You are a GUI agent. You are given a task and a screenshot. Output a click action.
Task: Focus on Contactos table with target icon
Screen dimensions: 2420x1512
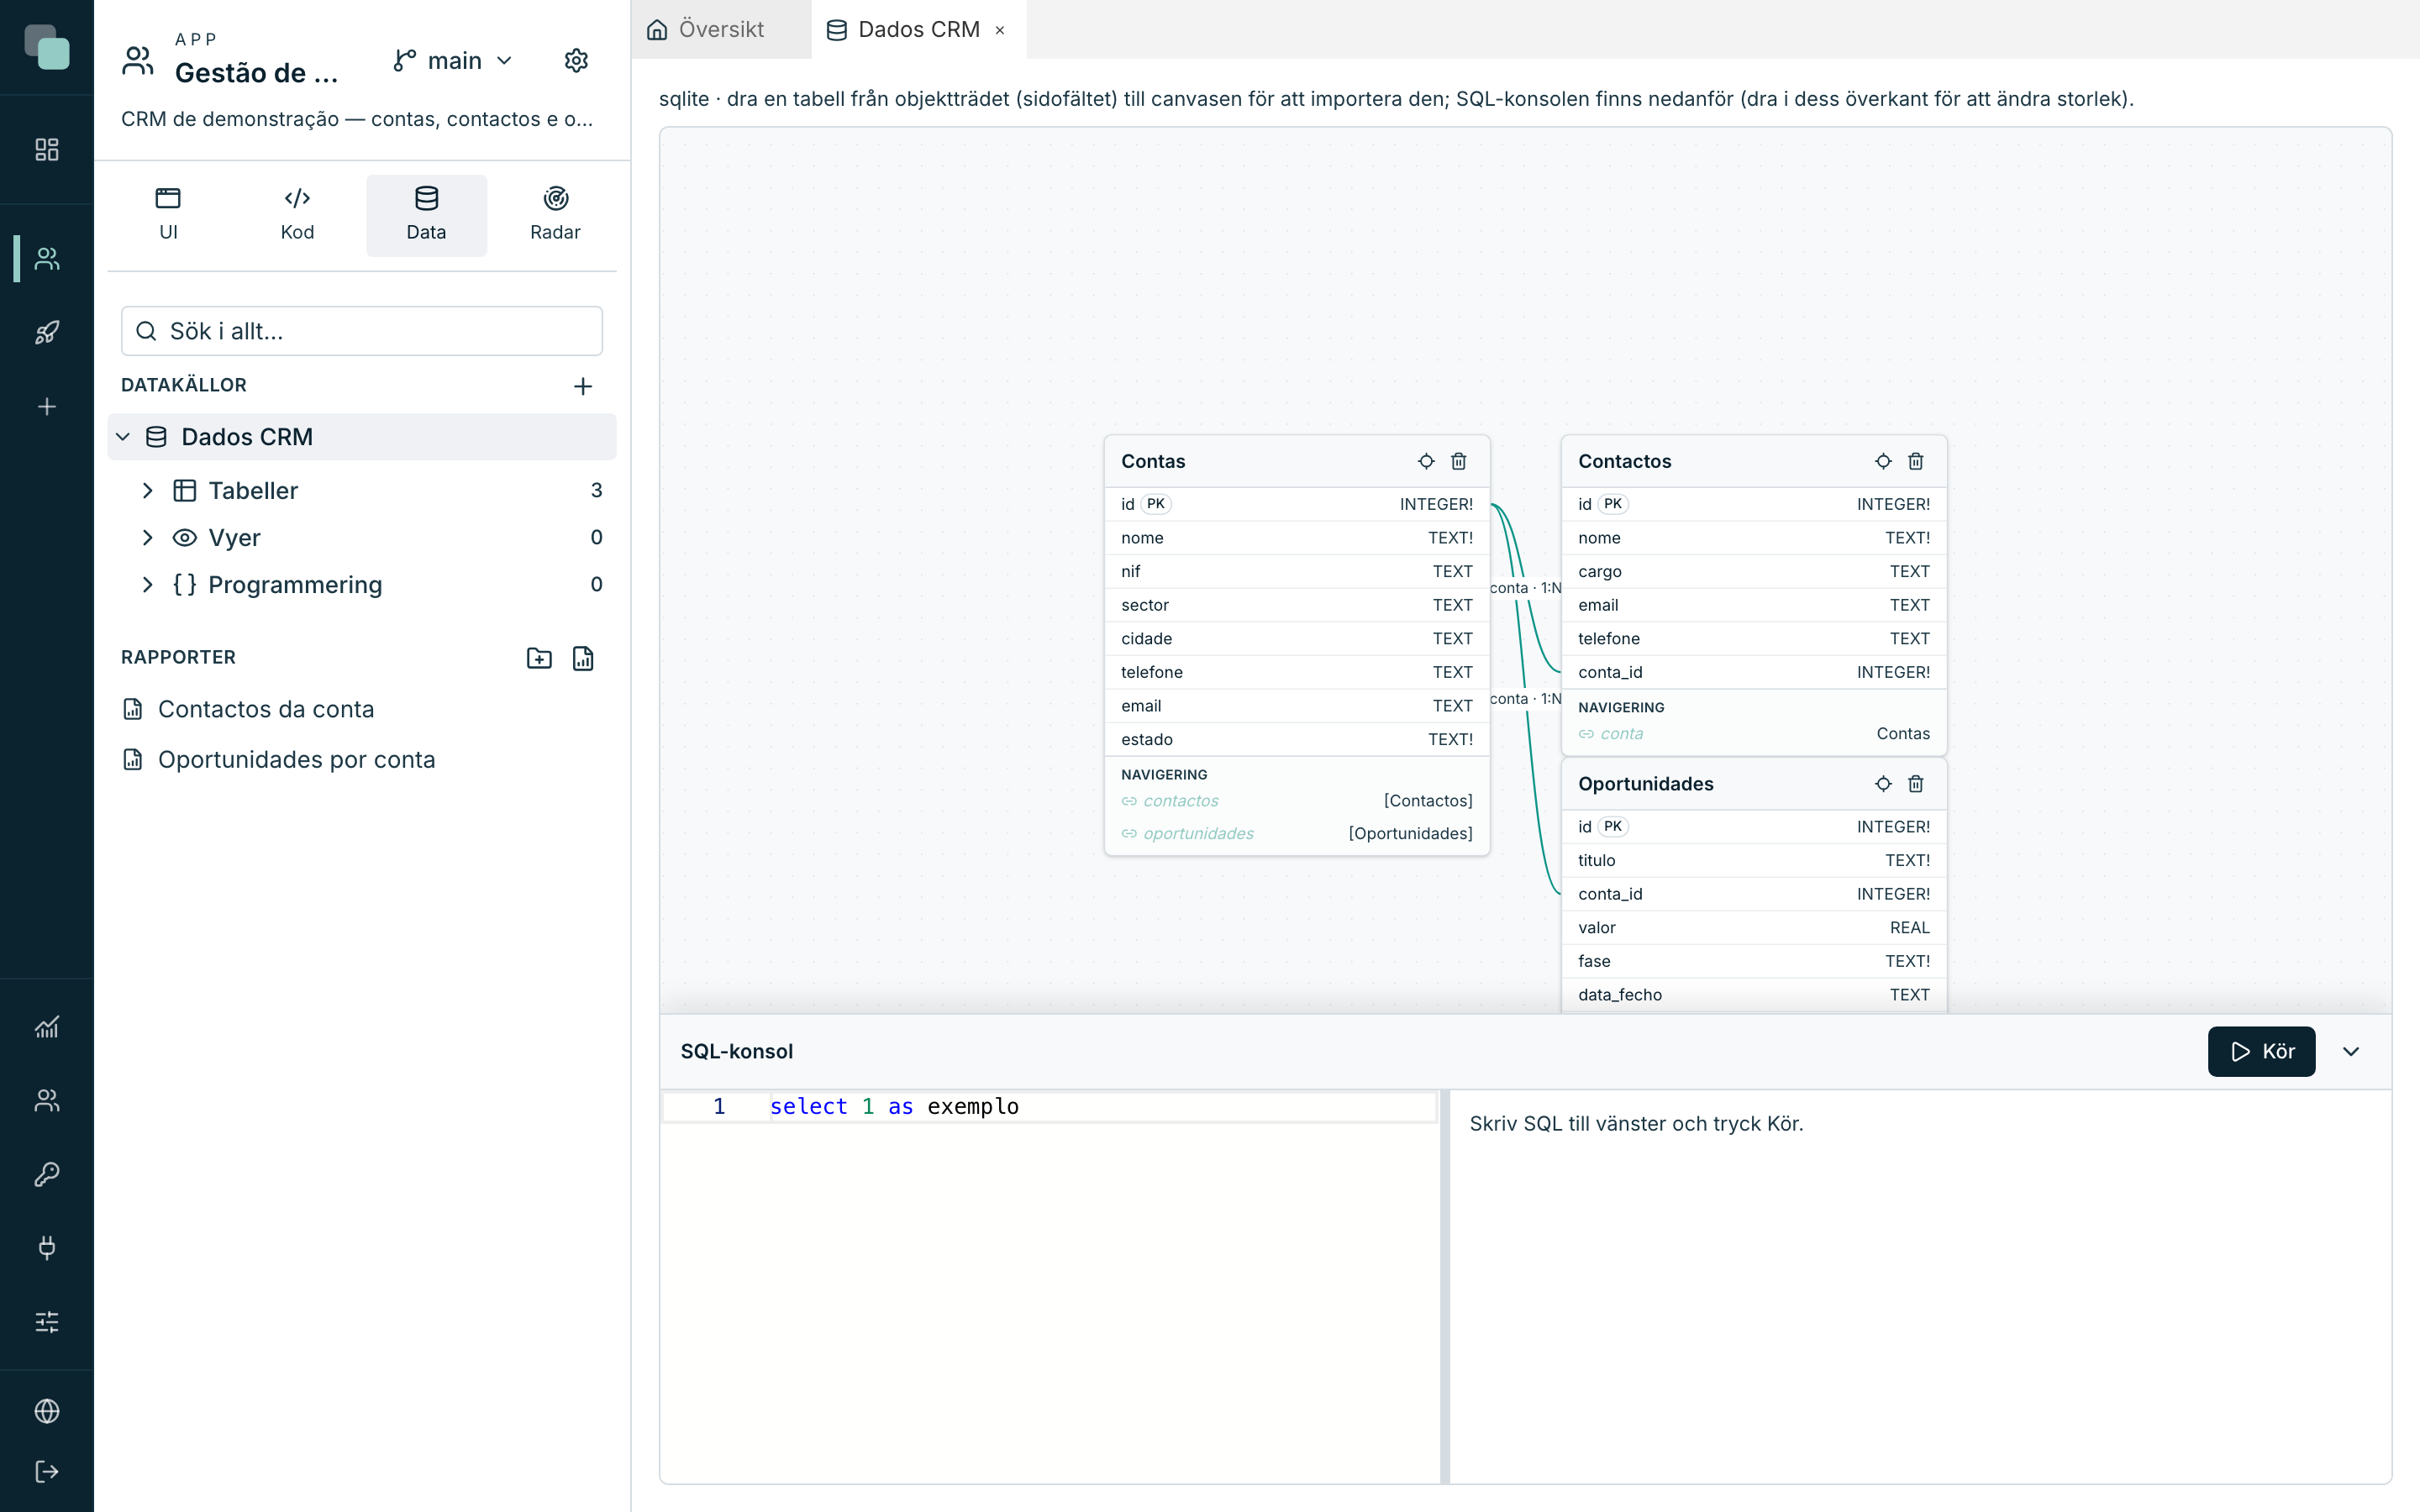tap(1883, 461)
